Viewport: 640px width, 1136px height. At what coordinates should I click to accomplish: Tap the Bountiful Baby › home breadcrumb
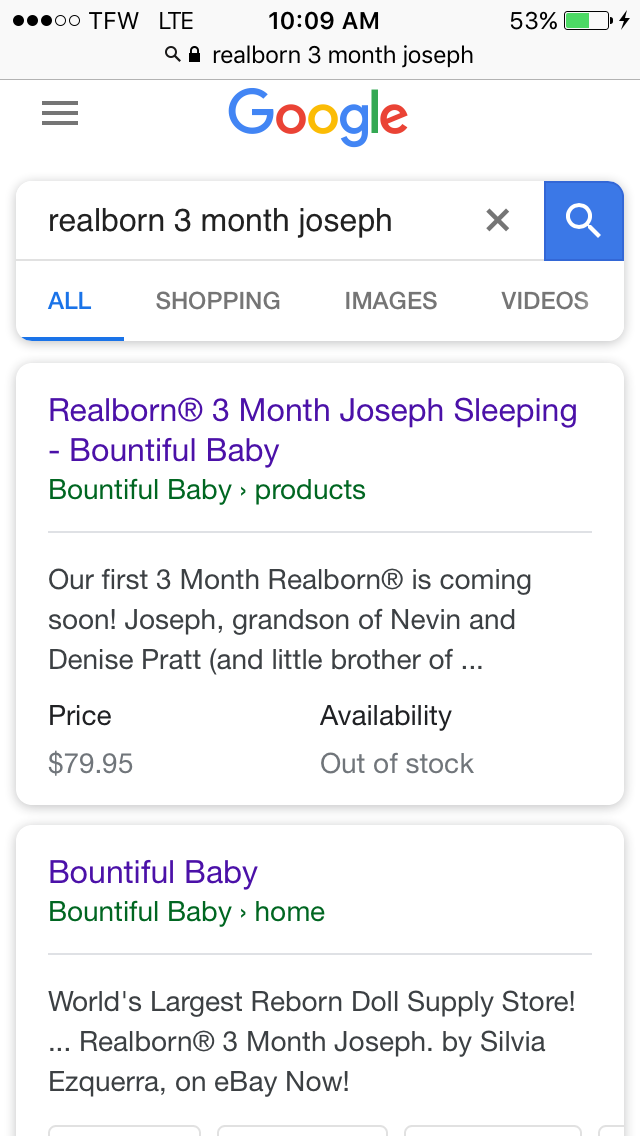187,912
